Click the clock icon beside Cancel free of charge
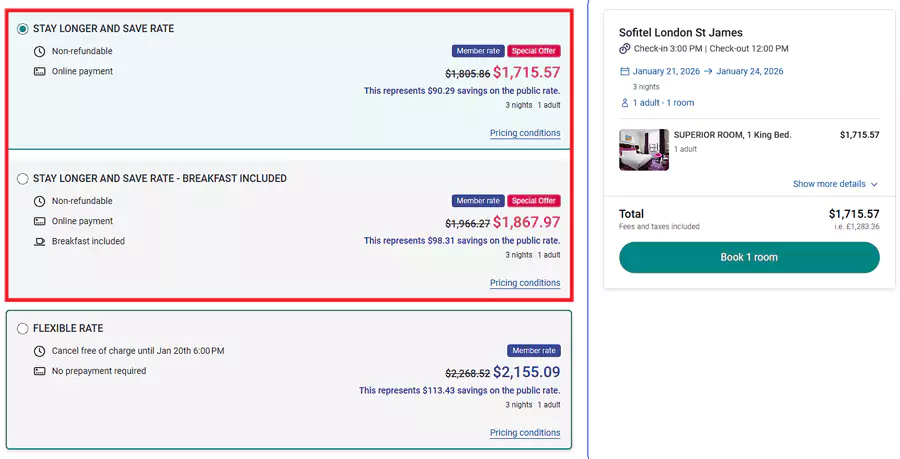This screenshot has width=900, height=459. pyautogui.click(x=40, y=351)
